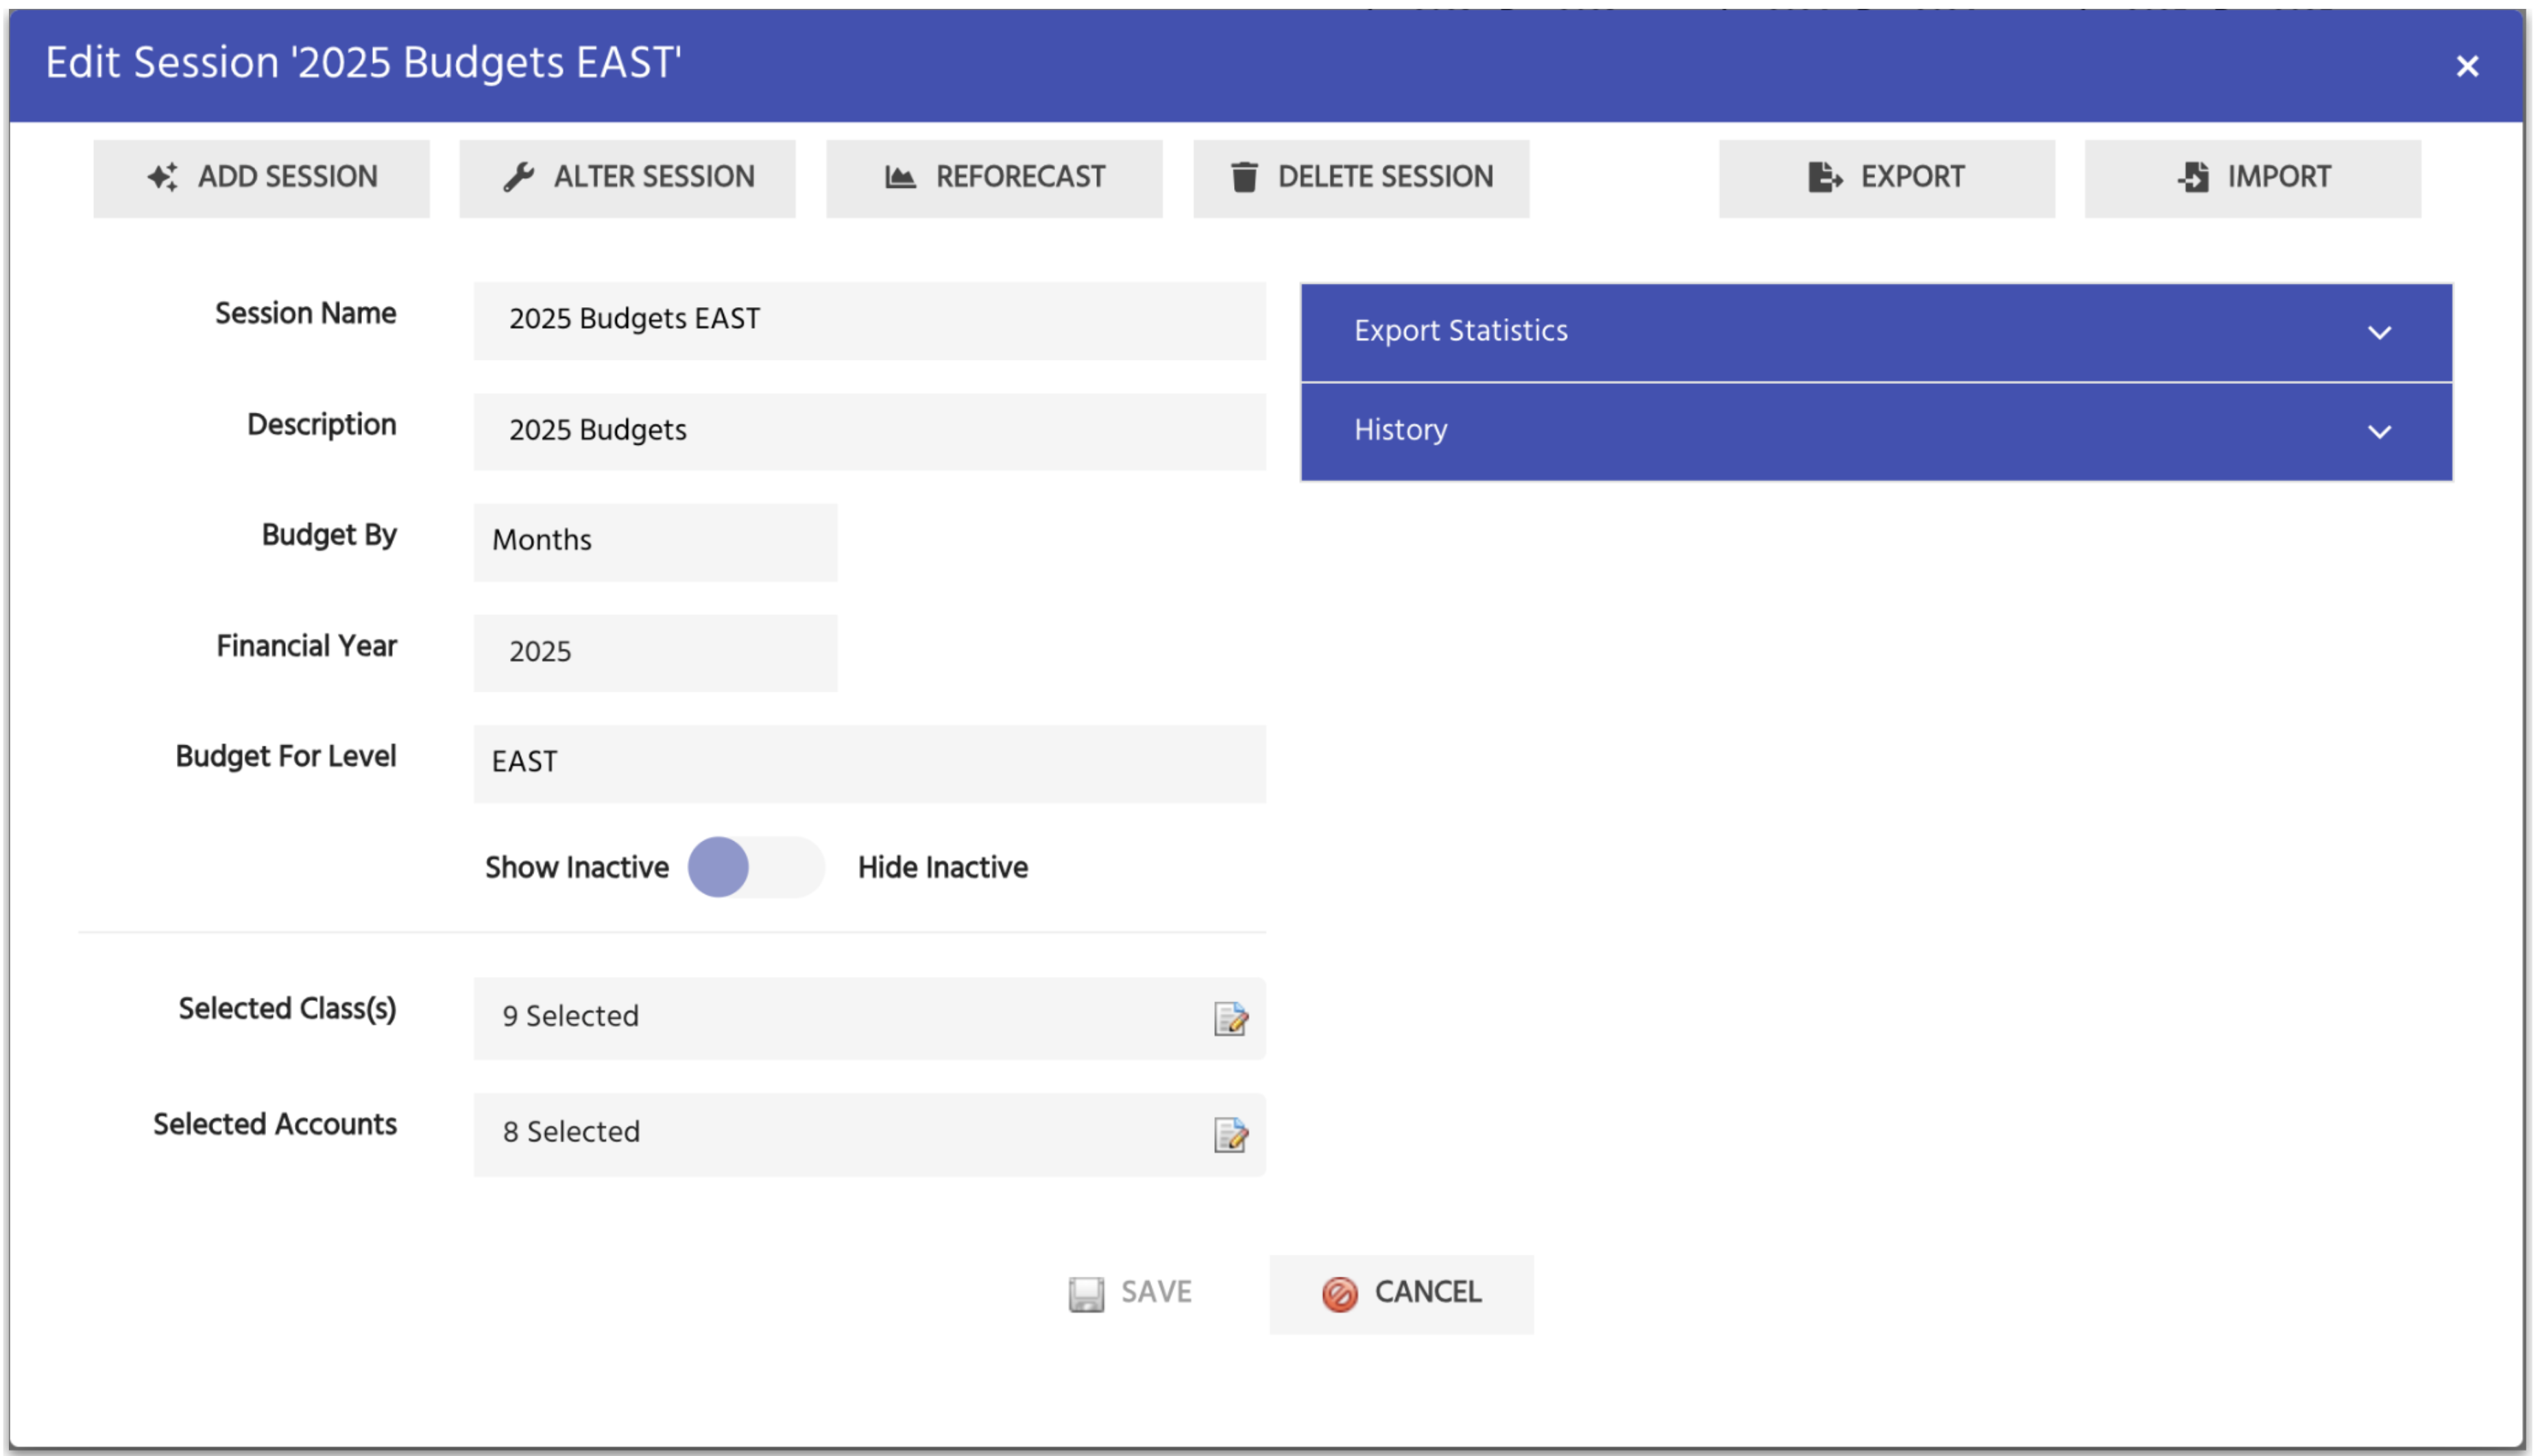The image size is (2538, 1456).
Task: Click the Session Name label
Action: tap(306, 313)
